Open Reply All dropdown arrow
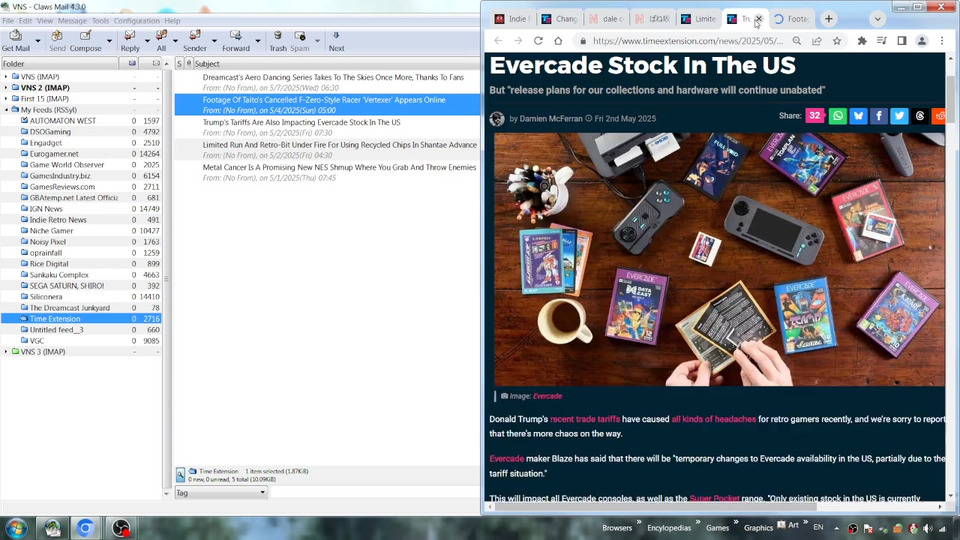The image size is (960, 540). pos(175,41)
